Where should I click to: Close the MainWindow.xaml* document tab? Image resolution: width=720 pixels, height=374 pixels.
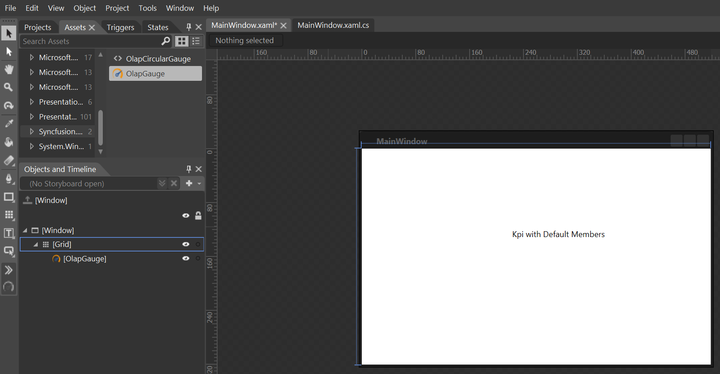[x=283, y=25]
